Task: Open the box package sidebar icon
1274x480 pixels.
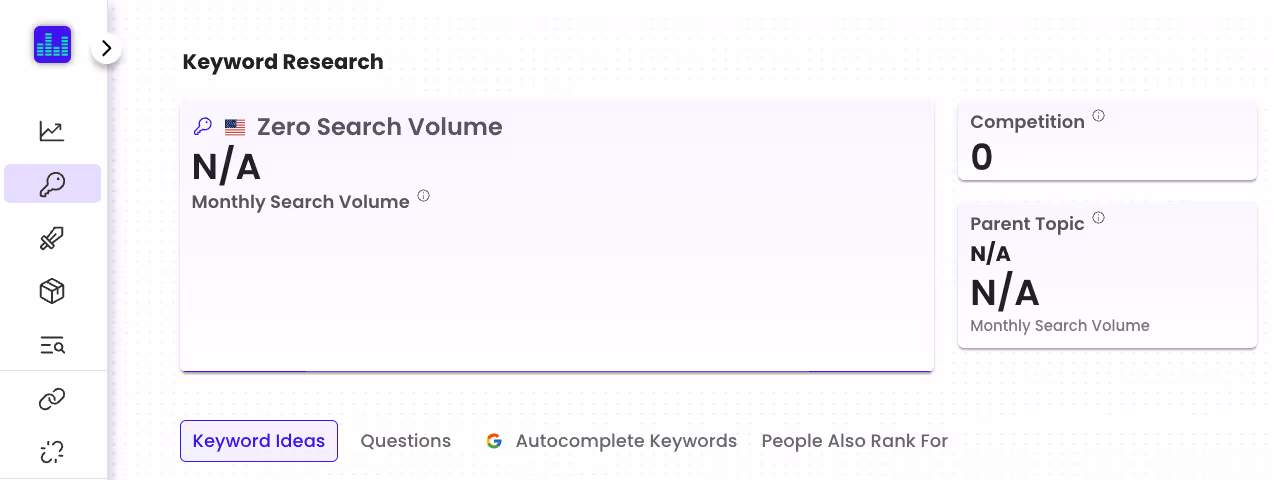Action: [52, 291]
